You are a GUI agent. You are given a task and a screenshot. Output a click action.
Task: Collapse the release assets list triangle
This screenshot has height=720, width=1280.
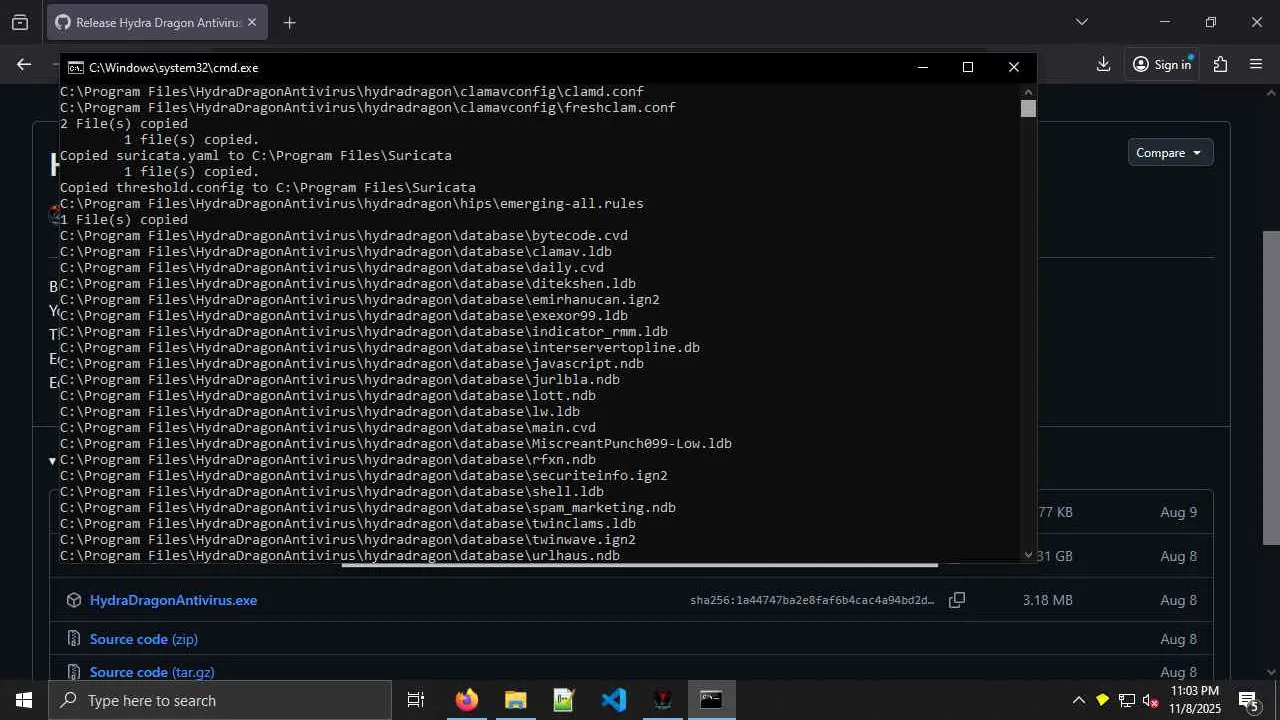point(52,461)
